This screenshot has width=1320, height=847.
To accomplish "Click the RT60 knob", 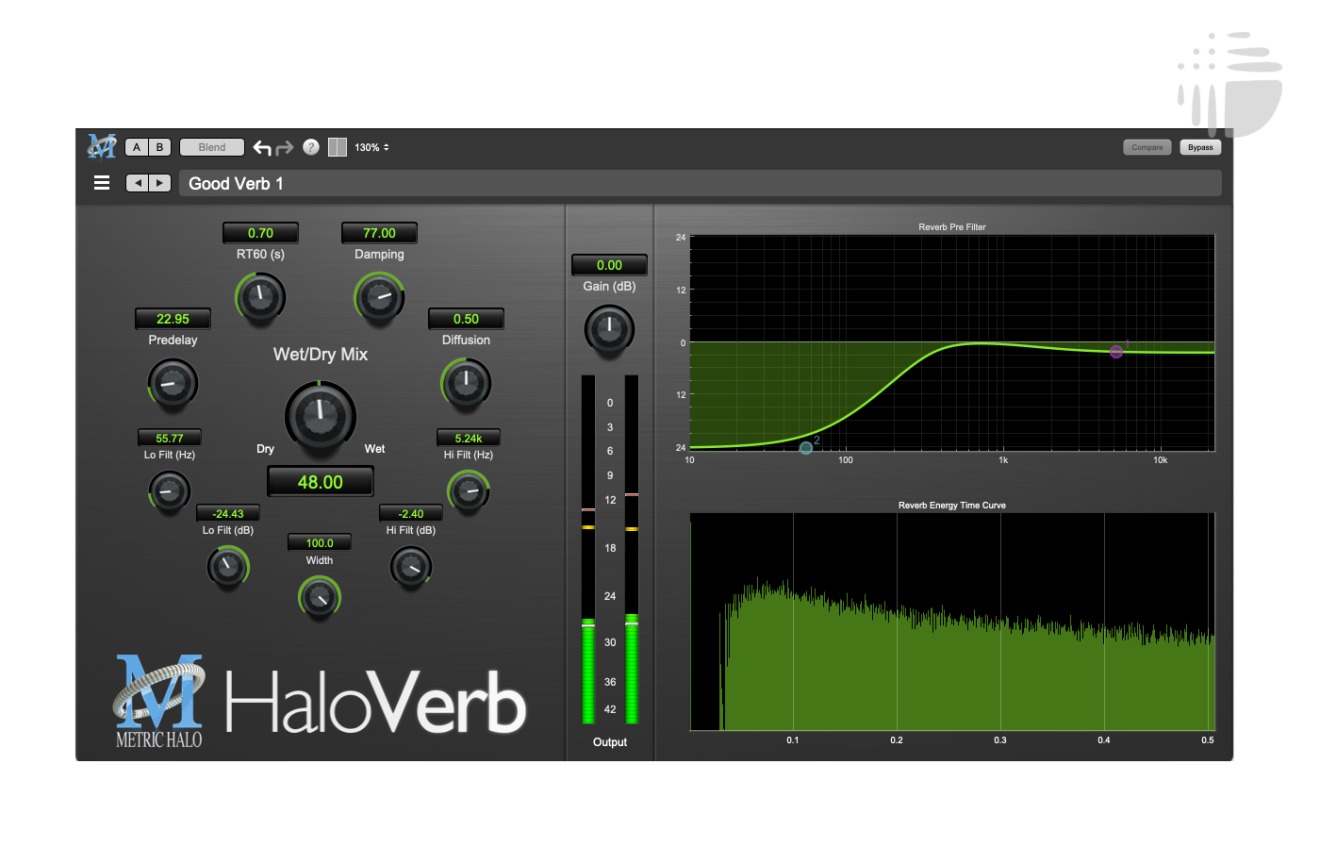I will coord(260,296).
